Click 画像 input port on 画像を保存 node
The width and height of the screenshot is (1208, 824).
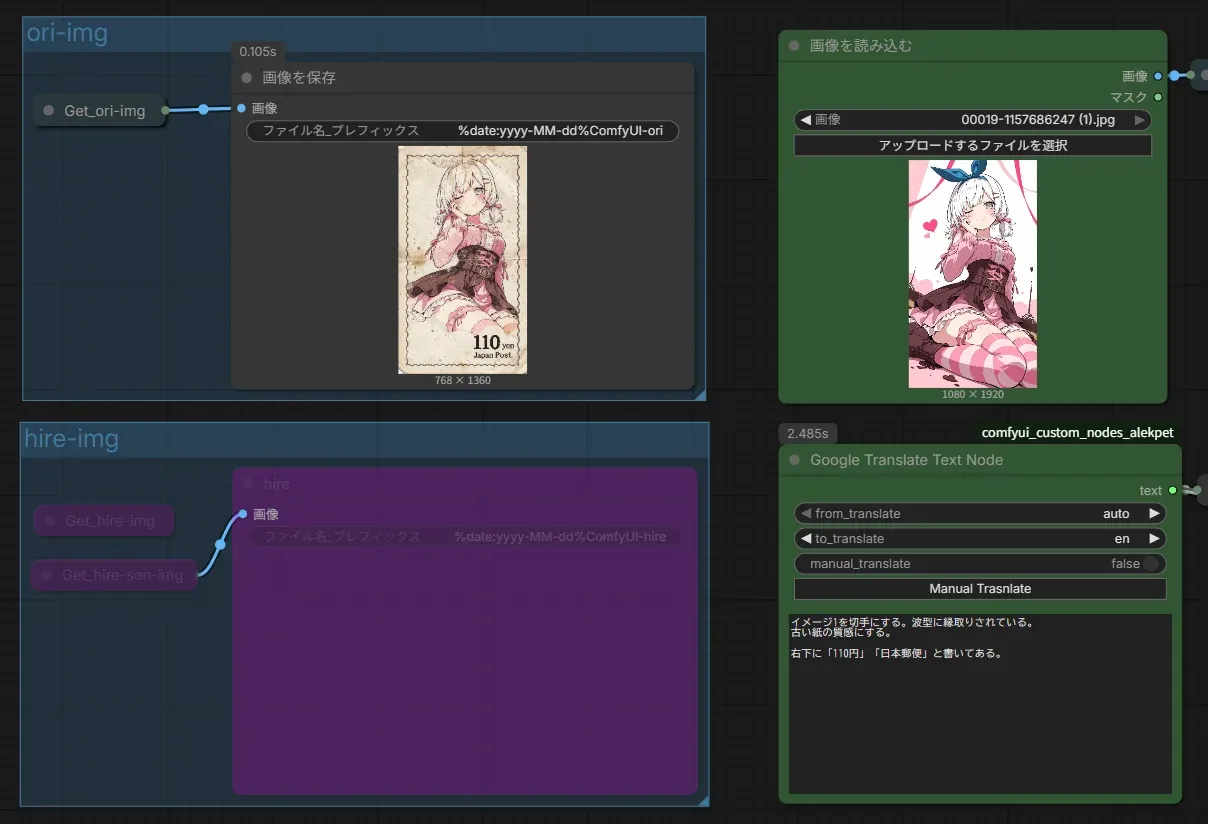pos(241,108)
